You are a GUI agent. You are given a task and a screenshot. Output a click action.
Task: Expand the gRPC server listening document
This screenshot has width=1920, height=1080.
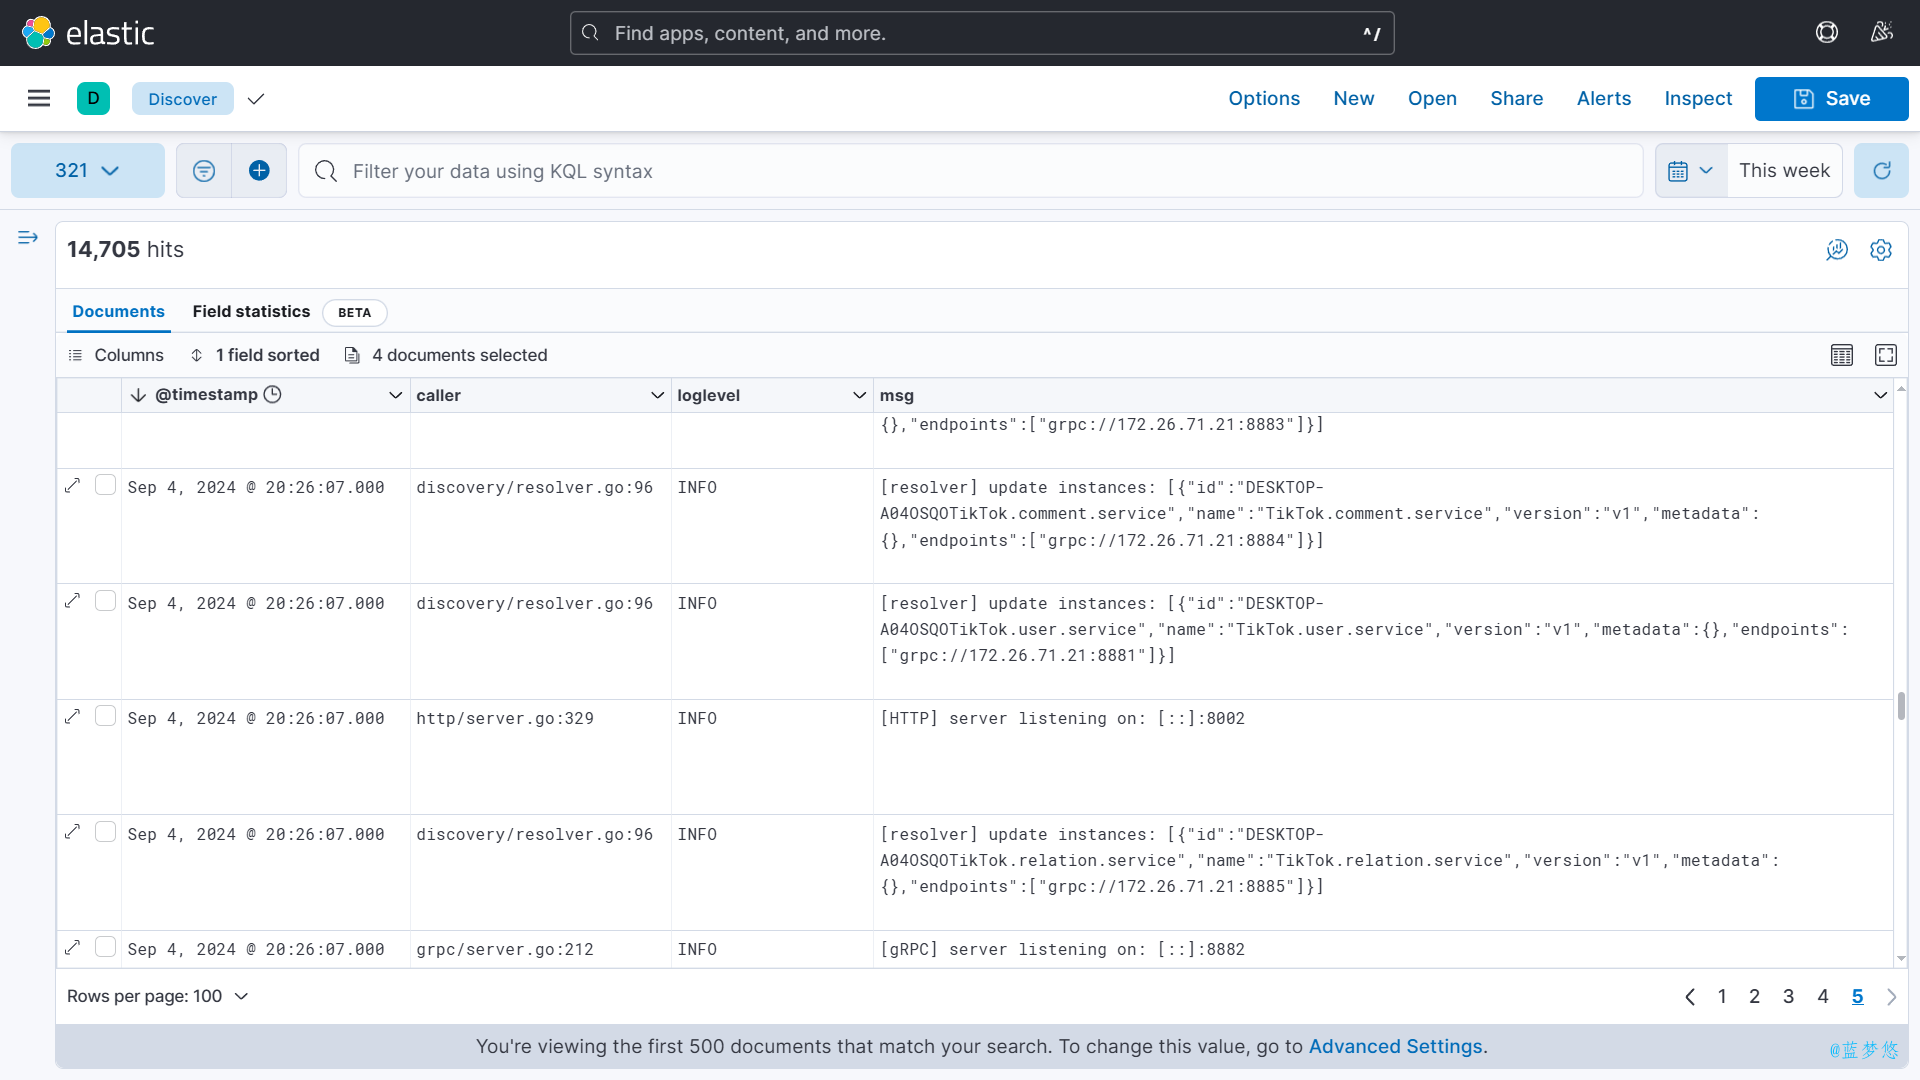pos(73,947)
